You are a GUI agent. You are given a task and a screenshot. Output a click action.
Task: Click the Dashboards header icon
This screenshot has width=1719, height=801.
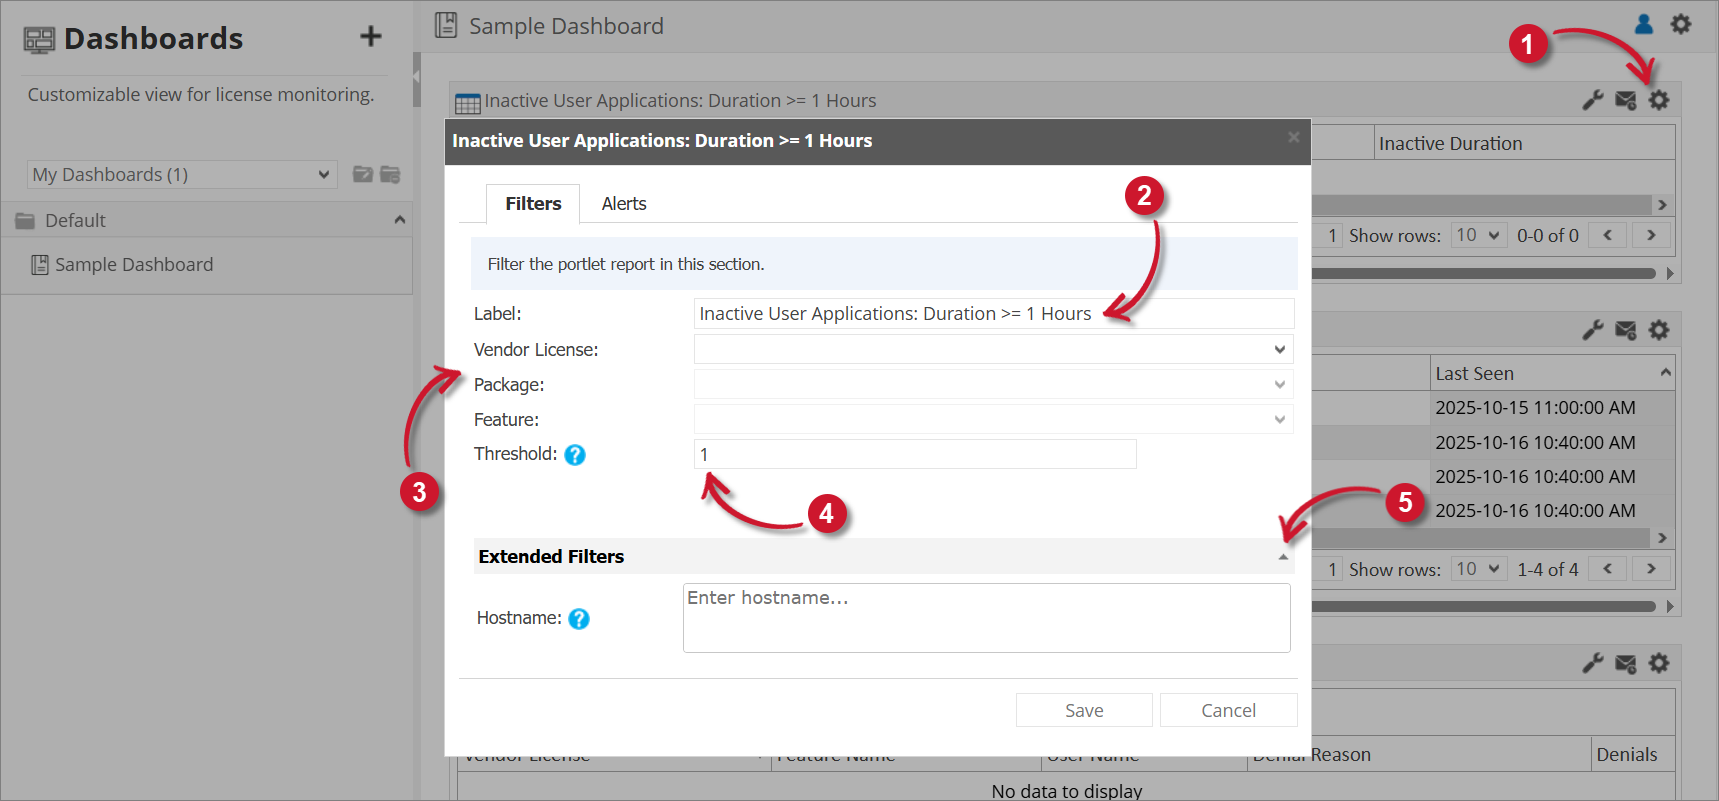pos(39,39)
